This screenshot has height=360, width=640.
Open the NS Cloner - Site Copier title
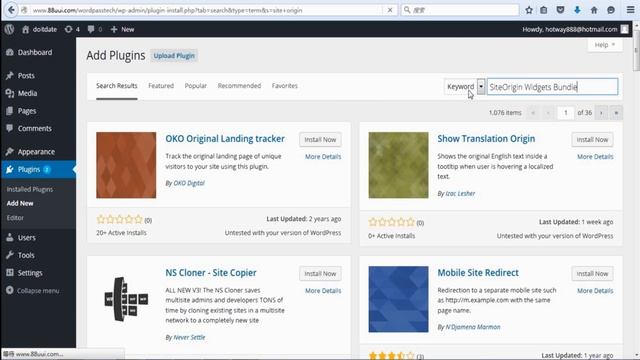[x=211, y=273]
